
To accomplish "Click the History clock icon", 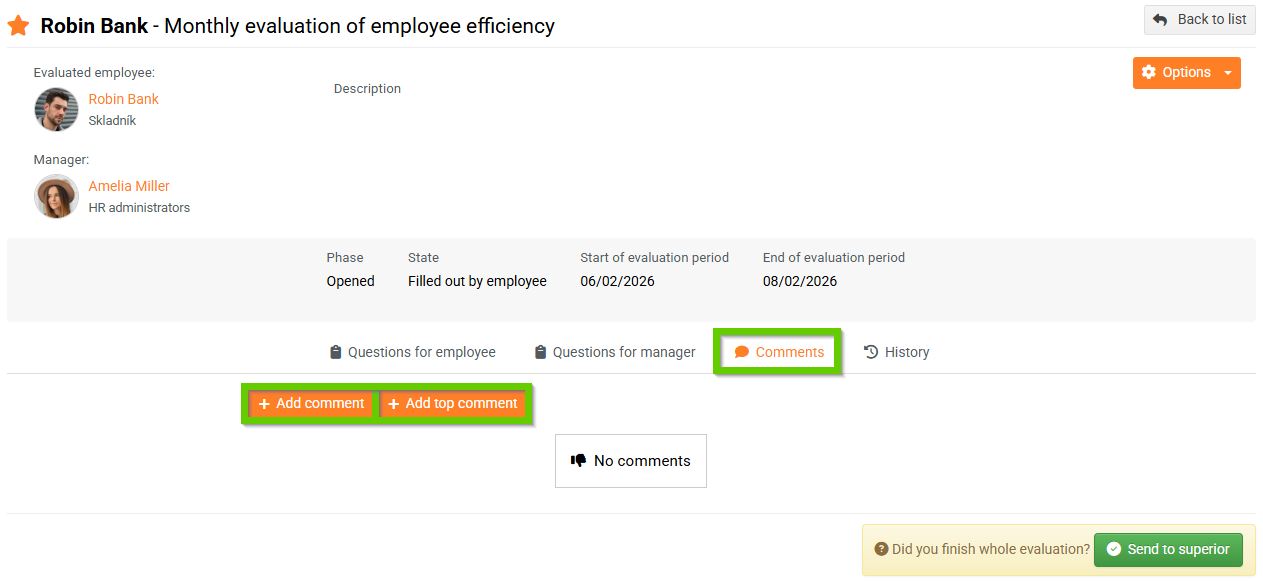I will [871, 352].
